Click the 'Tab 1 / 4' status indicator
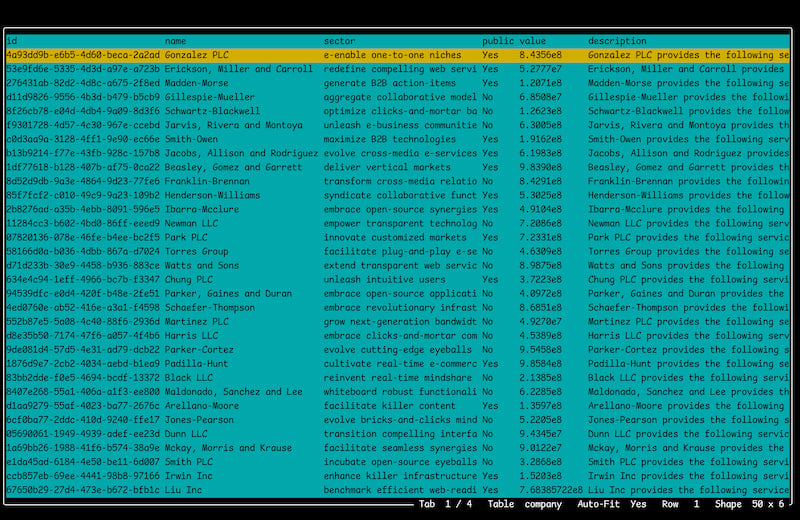Screen dimensions: 800x520 coord(445,504)
